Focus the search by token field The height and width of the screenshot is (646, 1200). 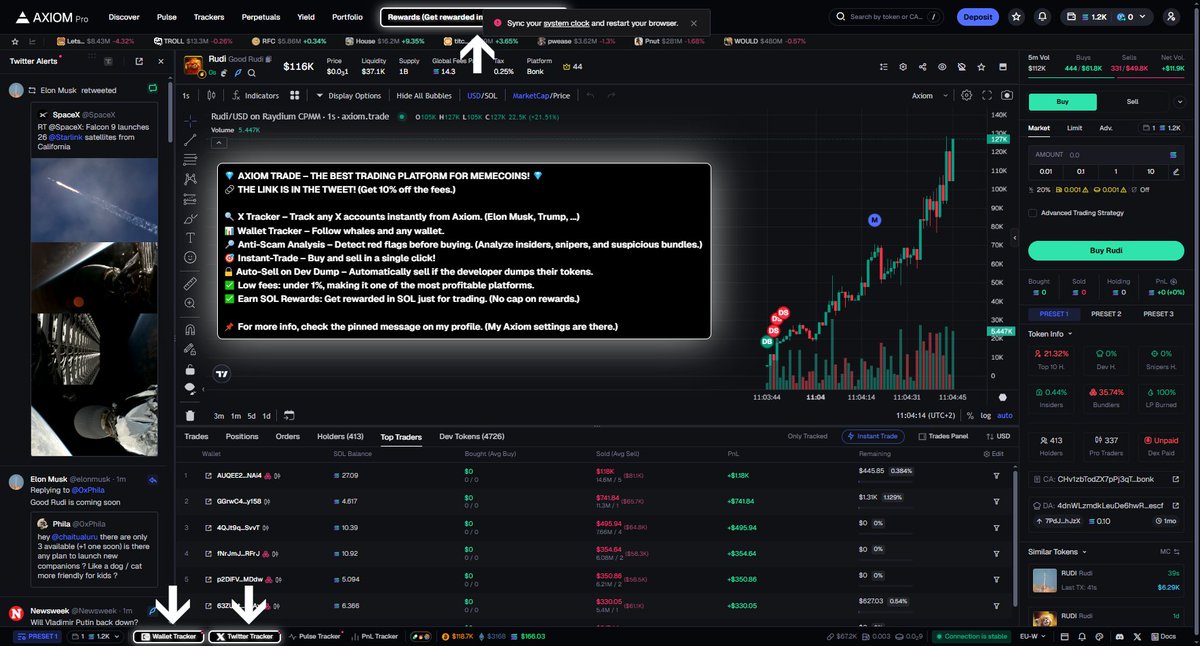click(x=888, y=17)
